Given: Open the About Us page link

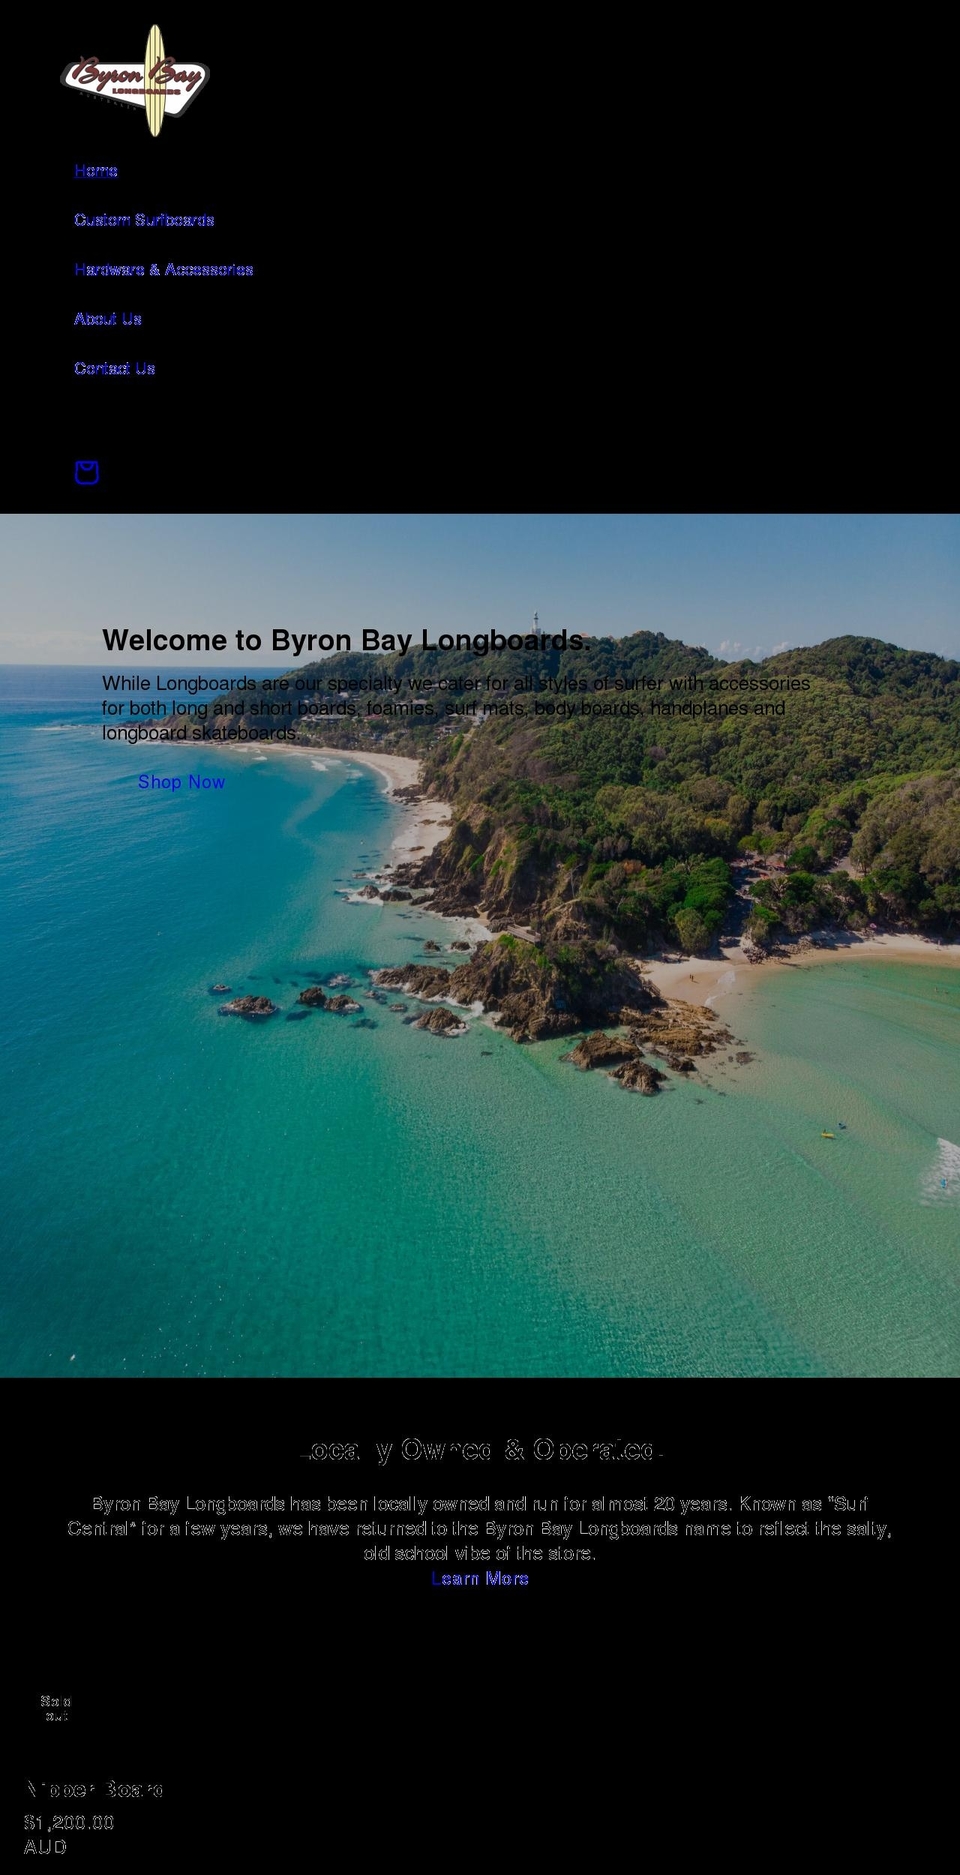Looking at the screenshot, I should (x=108, y=319).
